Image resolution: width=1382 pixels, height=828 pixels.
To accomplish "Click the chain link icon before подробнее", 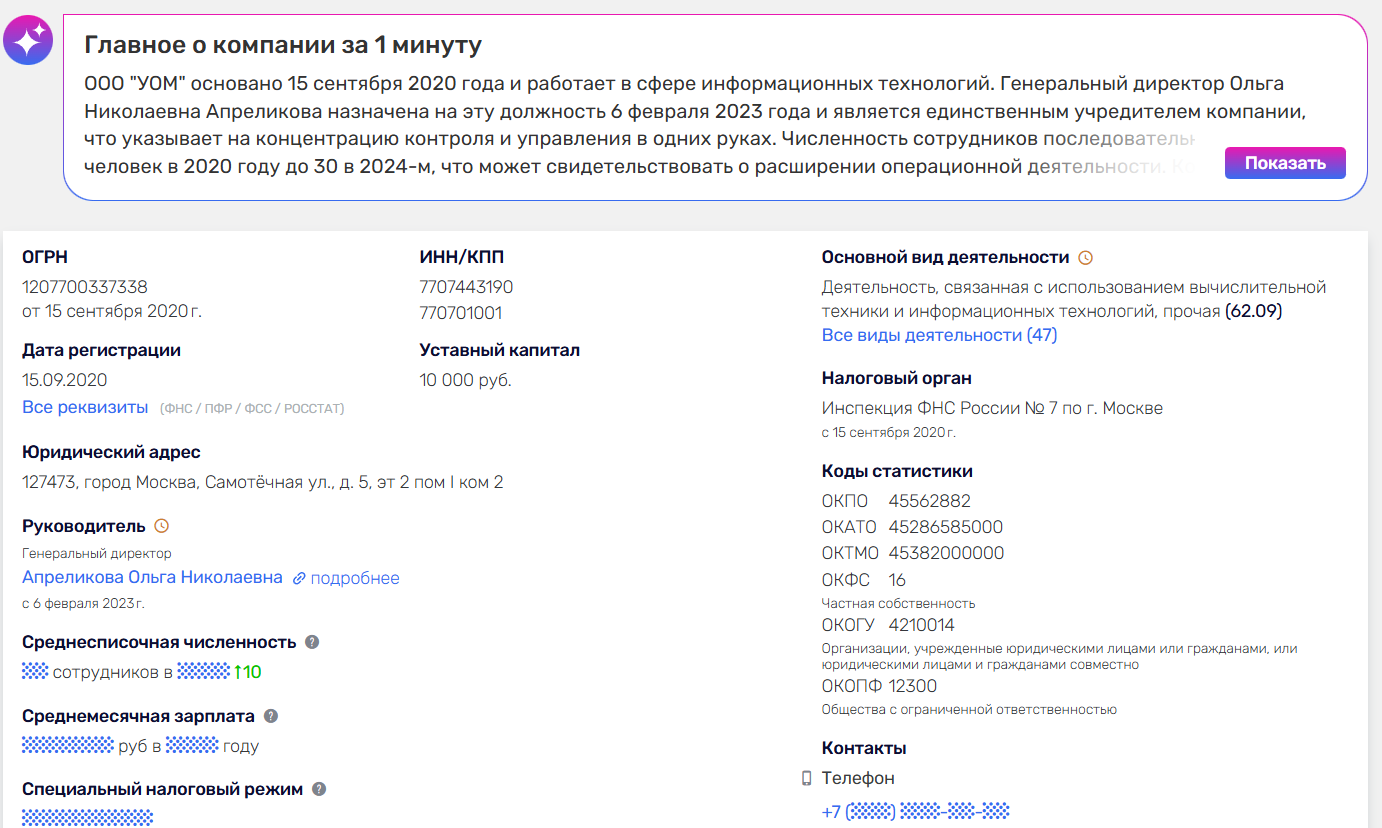I will pyautogui.click(x=300, y=578).
